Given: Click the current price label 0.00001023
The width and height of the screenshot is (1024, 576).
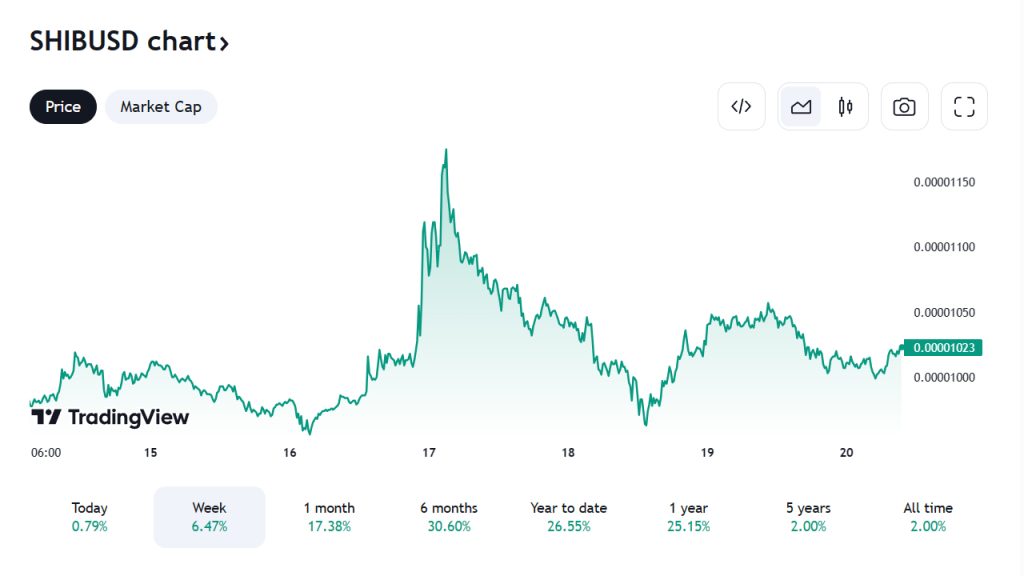Looking at the screenshot, I should pyautogui.click(x=944, y=348).
